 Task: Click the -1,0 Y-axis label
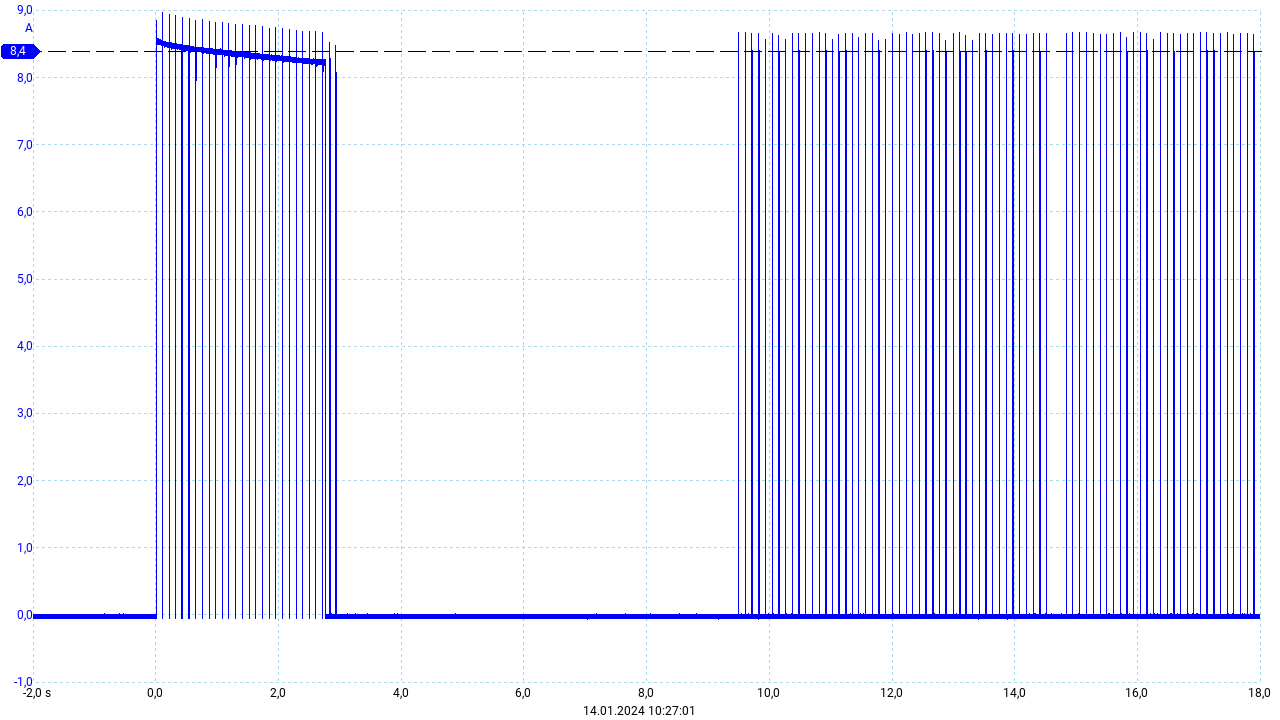coord(23,682)
